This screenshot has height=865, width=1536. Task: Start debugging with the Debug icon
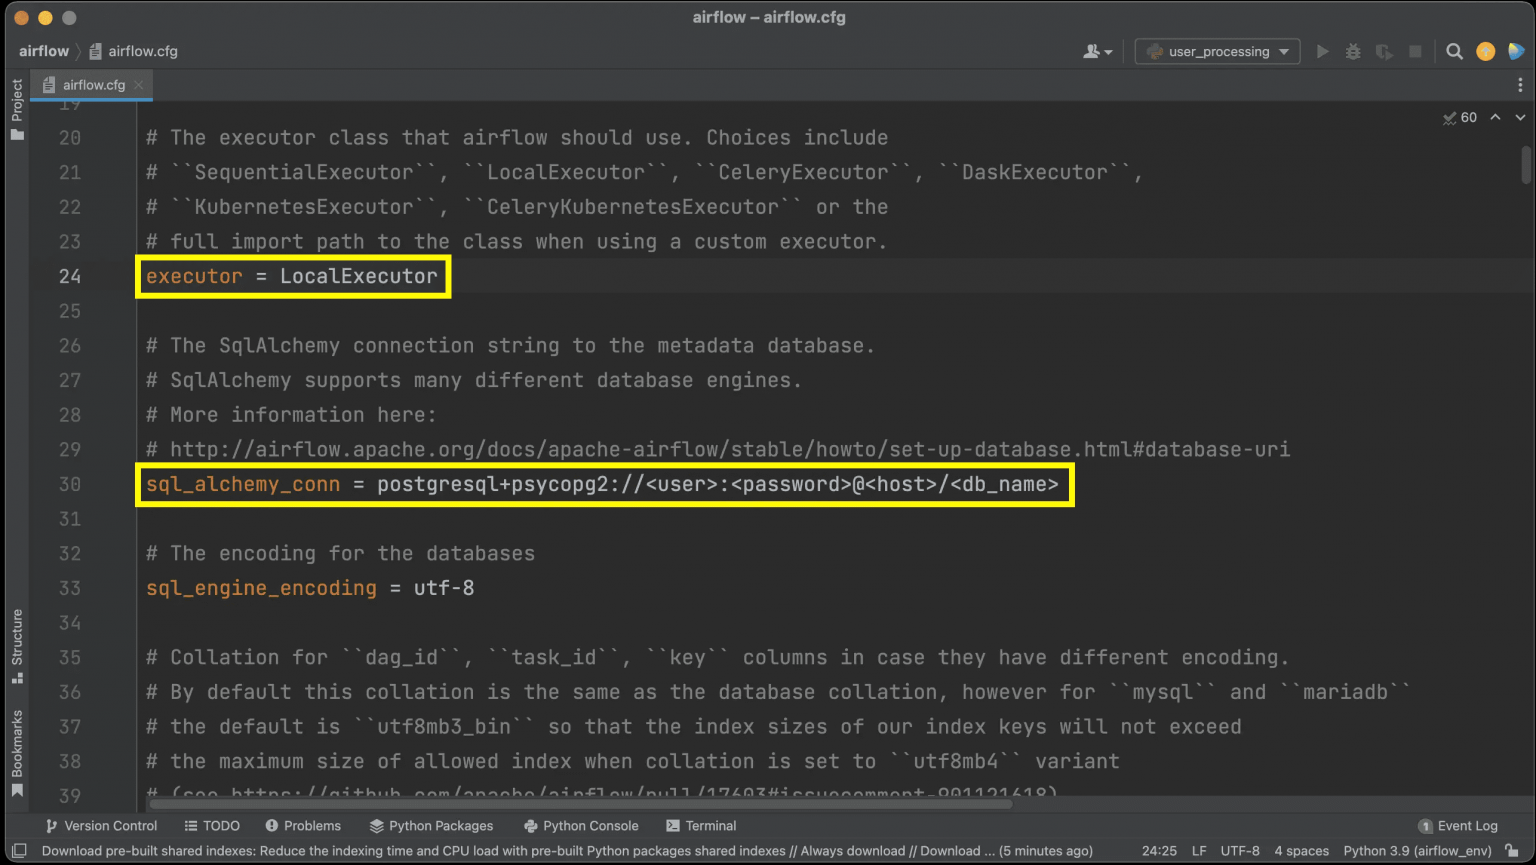tap(1352, 51)
